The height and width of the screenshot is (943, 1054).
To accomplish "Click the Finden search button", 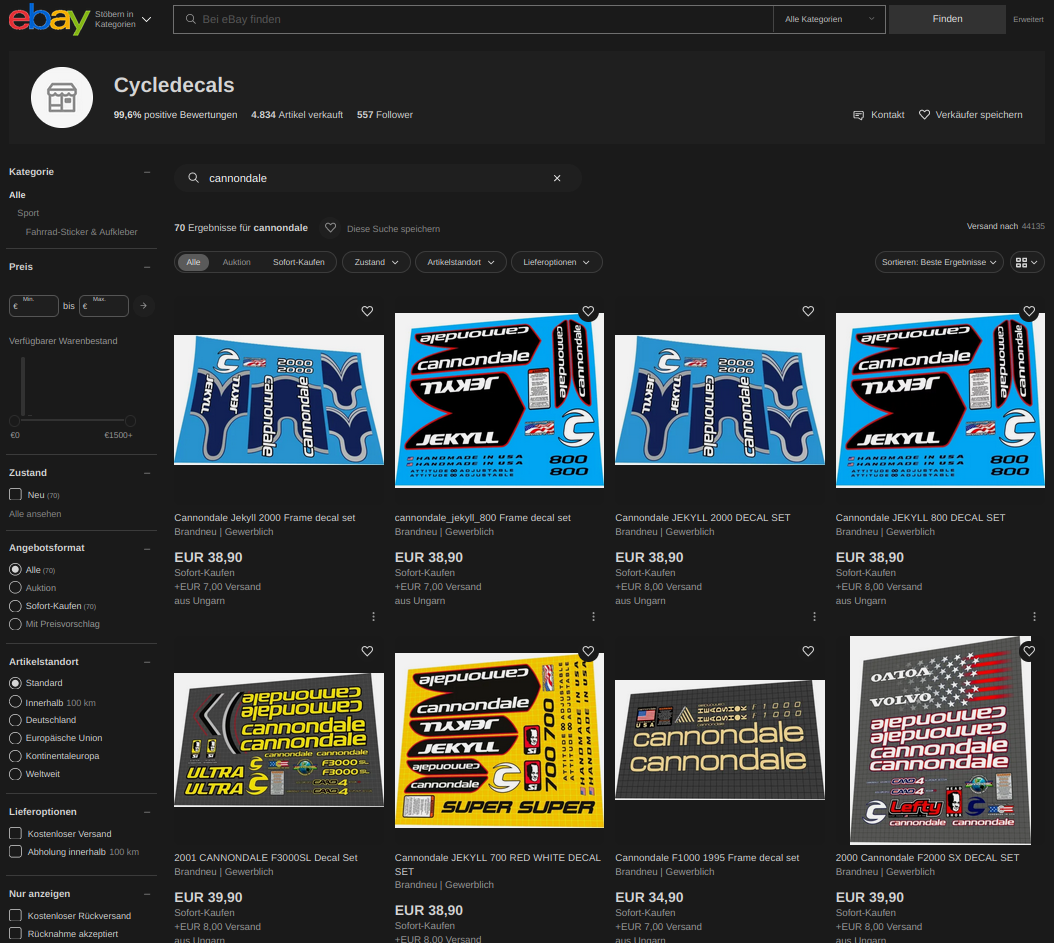I will 947,19.
